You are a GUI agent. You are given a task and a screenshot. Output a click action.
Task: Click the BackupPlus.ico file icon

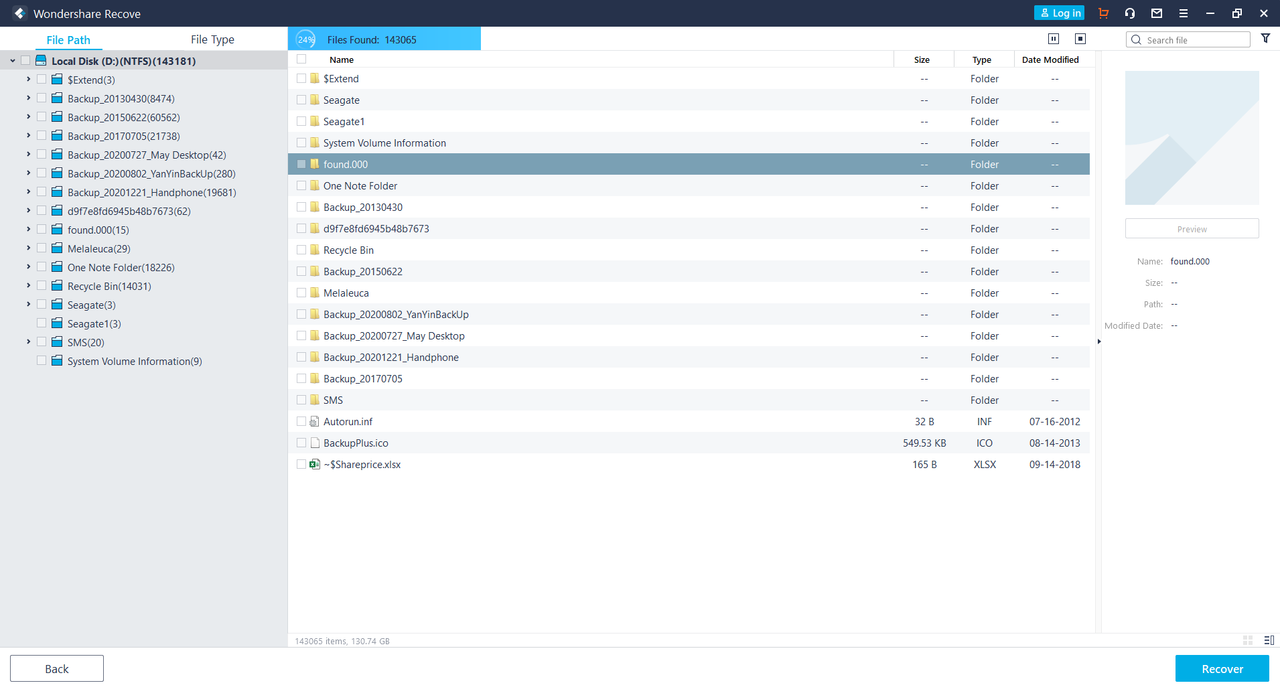coord(314,443)
